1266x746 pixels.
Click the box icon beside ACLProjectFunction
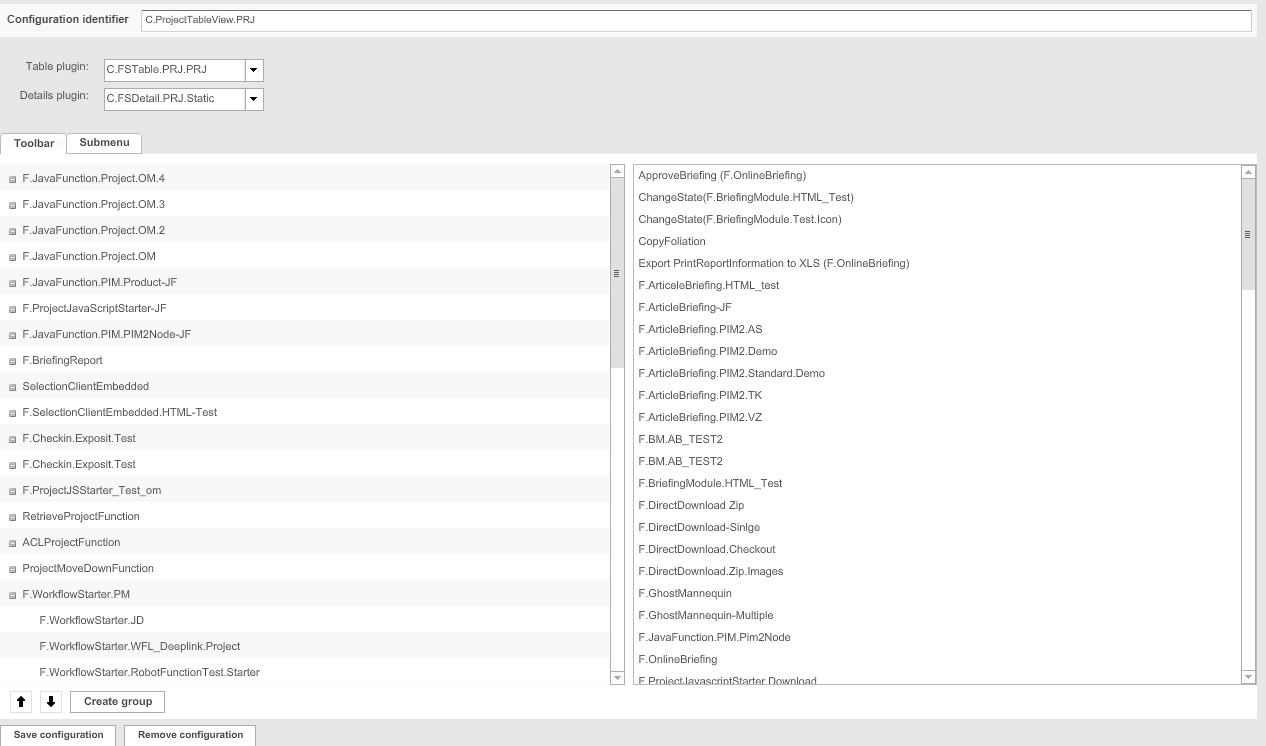pyautogui.click(x=10, y=542)
